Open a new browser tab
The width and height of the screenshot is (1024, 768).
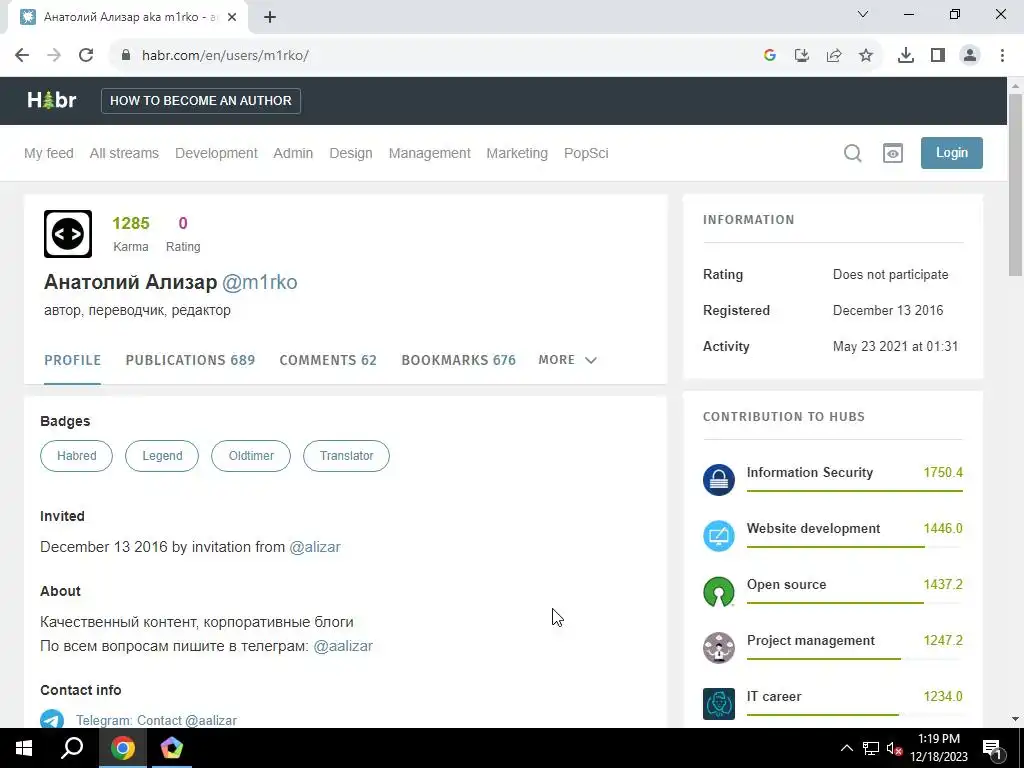point(270,17)
